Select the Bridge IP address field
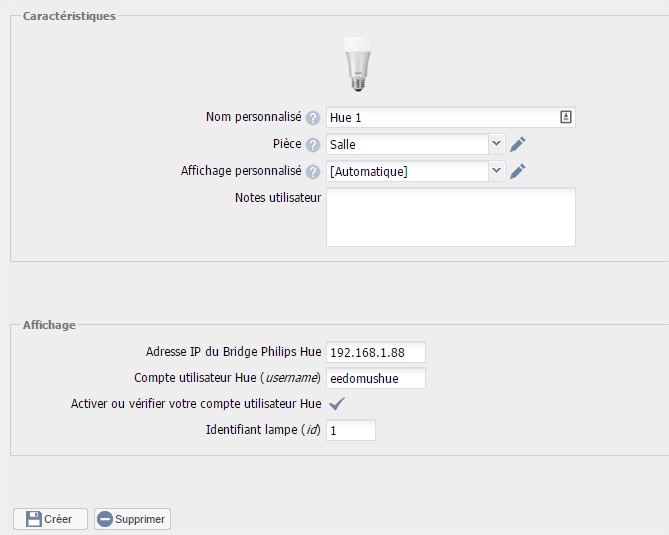The width and height of the screenshot is (669, 535). point(375,352)
